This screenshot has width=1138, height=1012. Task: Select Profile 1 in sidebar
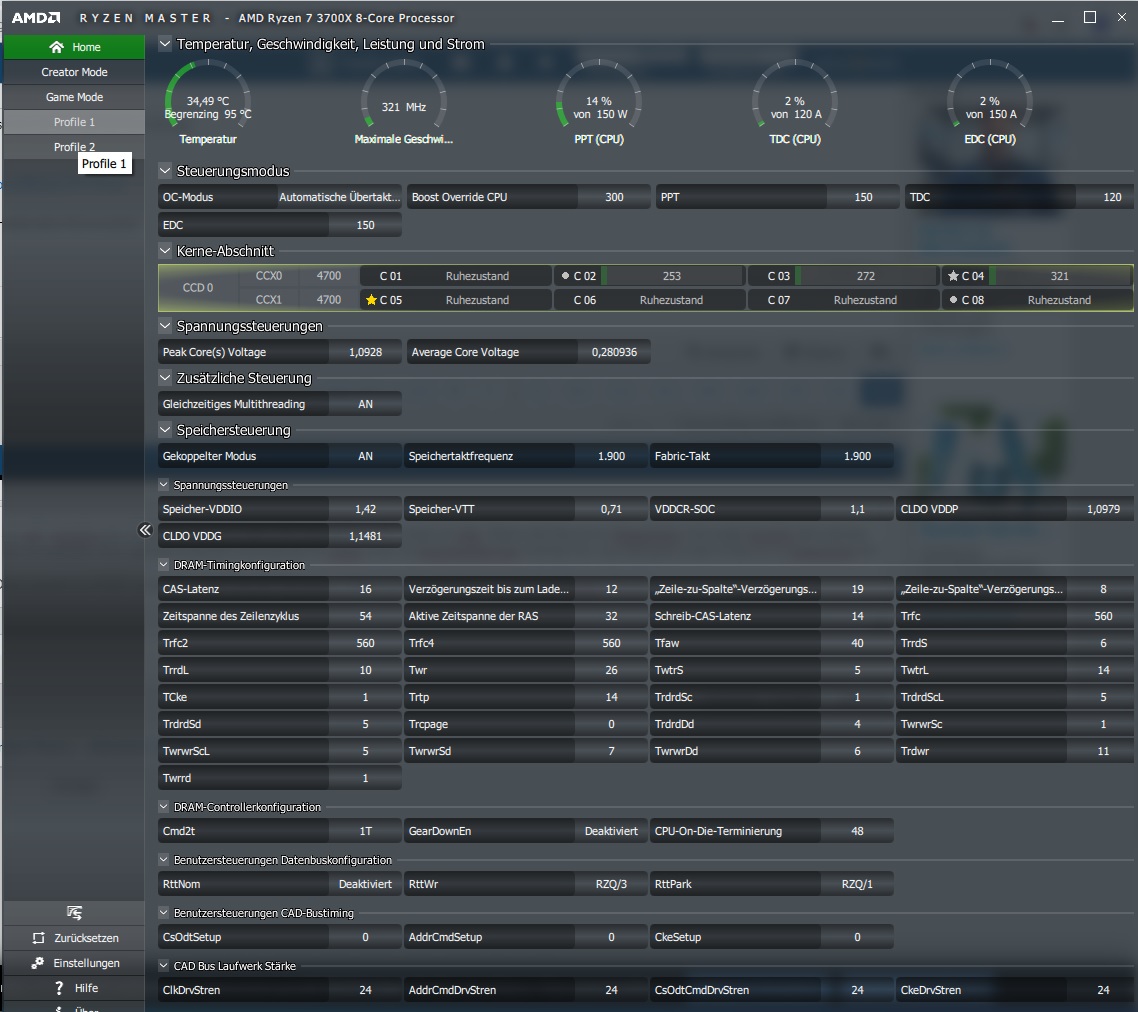tap(74, 122)
